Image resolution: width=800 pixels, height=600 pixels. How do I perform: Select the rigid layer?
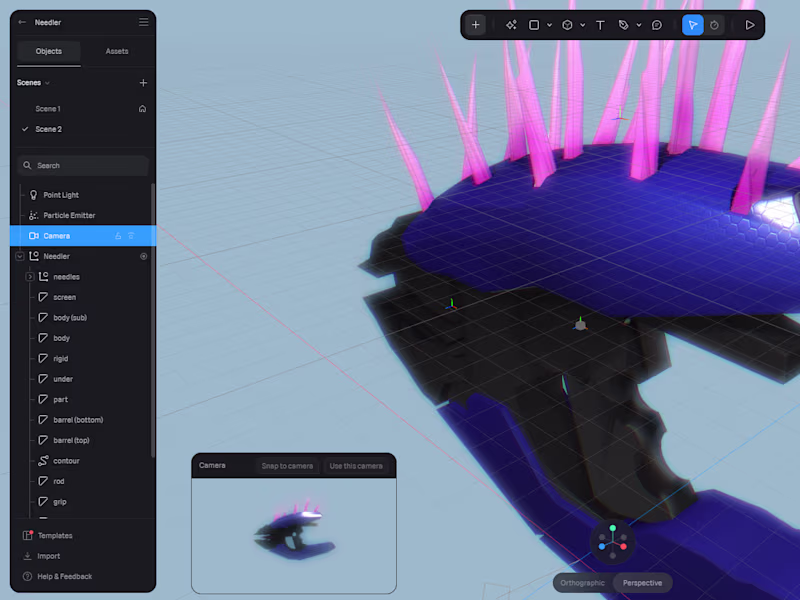[x=60, y=358]
